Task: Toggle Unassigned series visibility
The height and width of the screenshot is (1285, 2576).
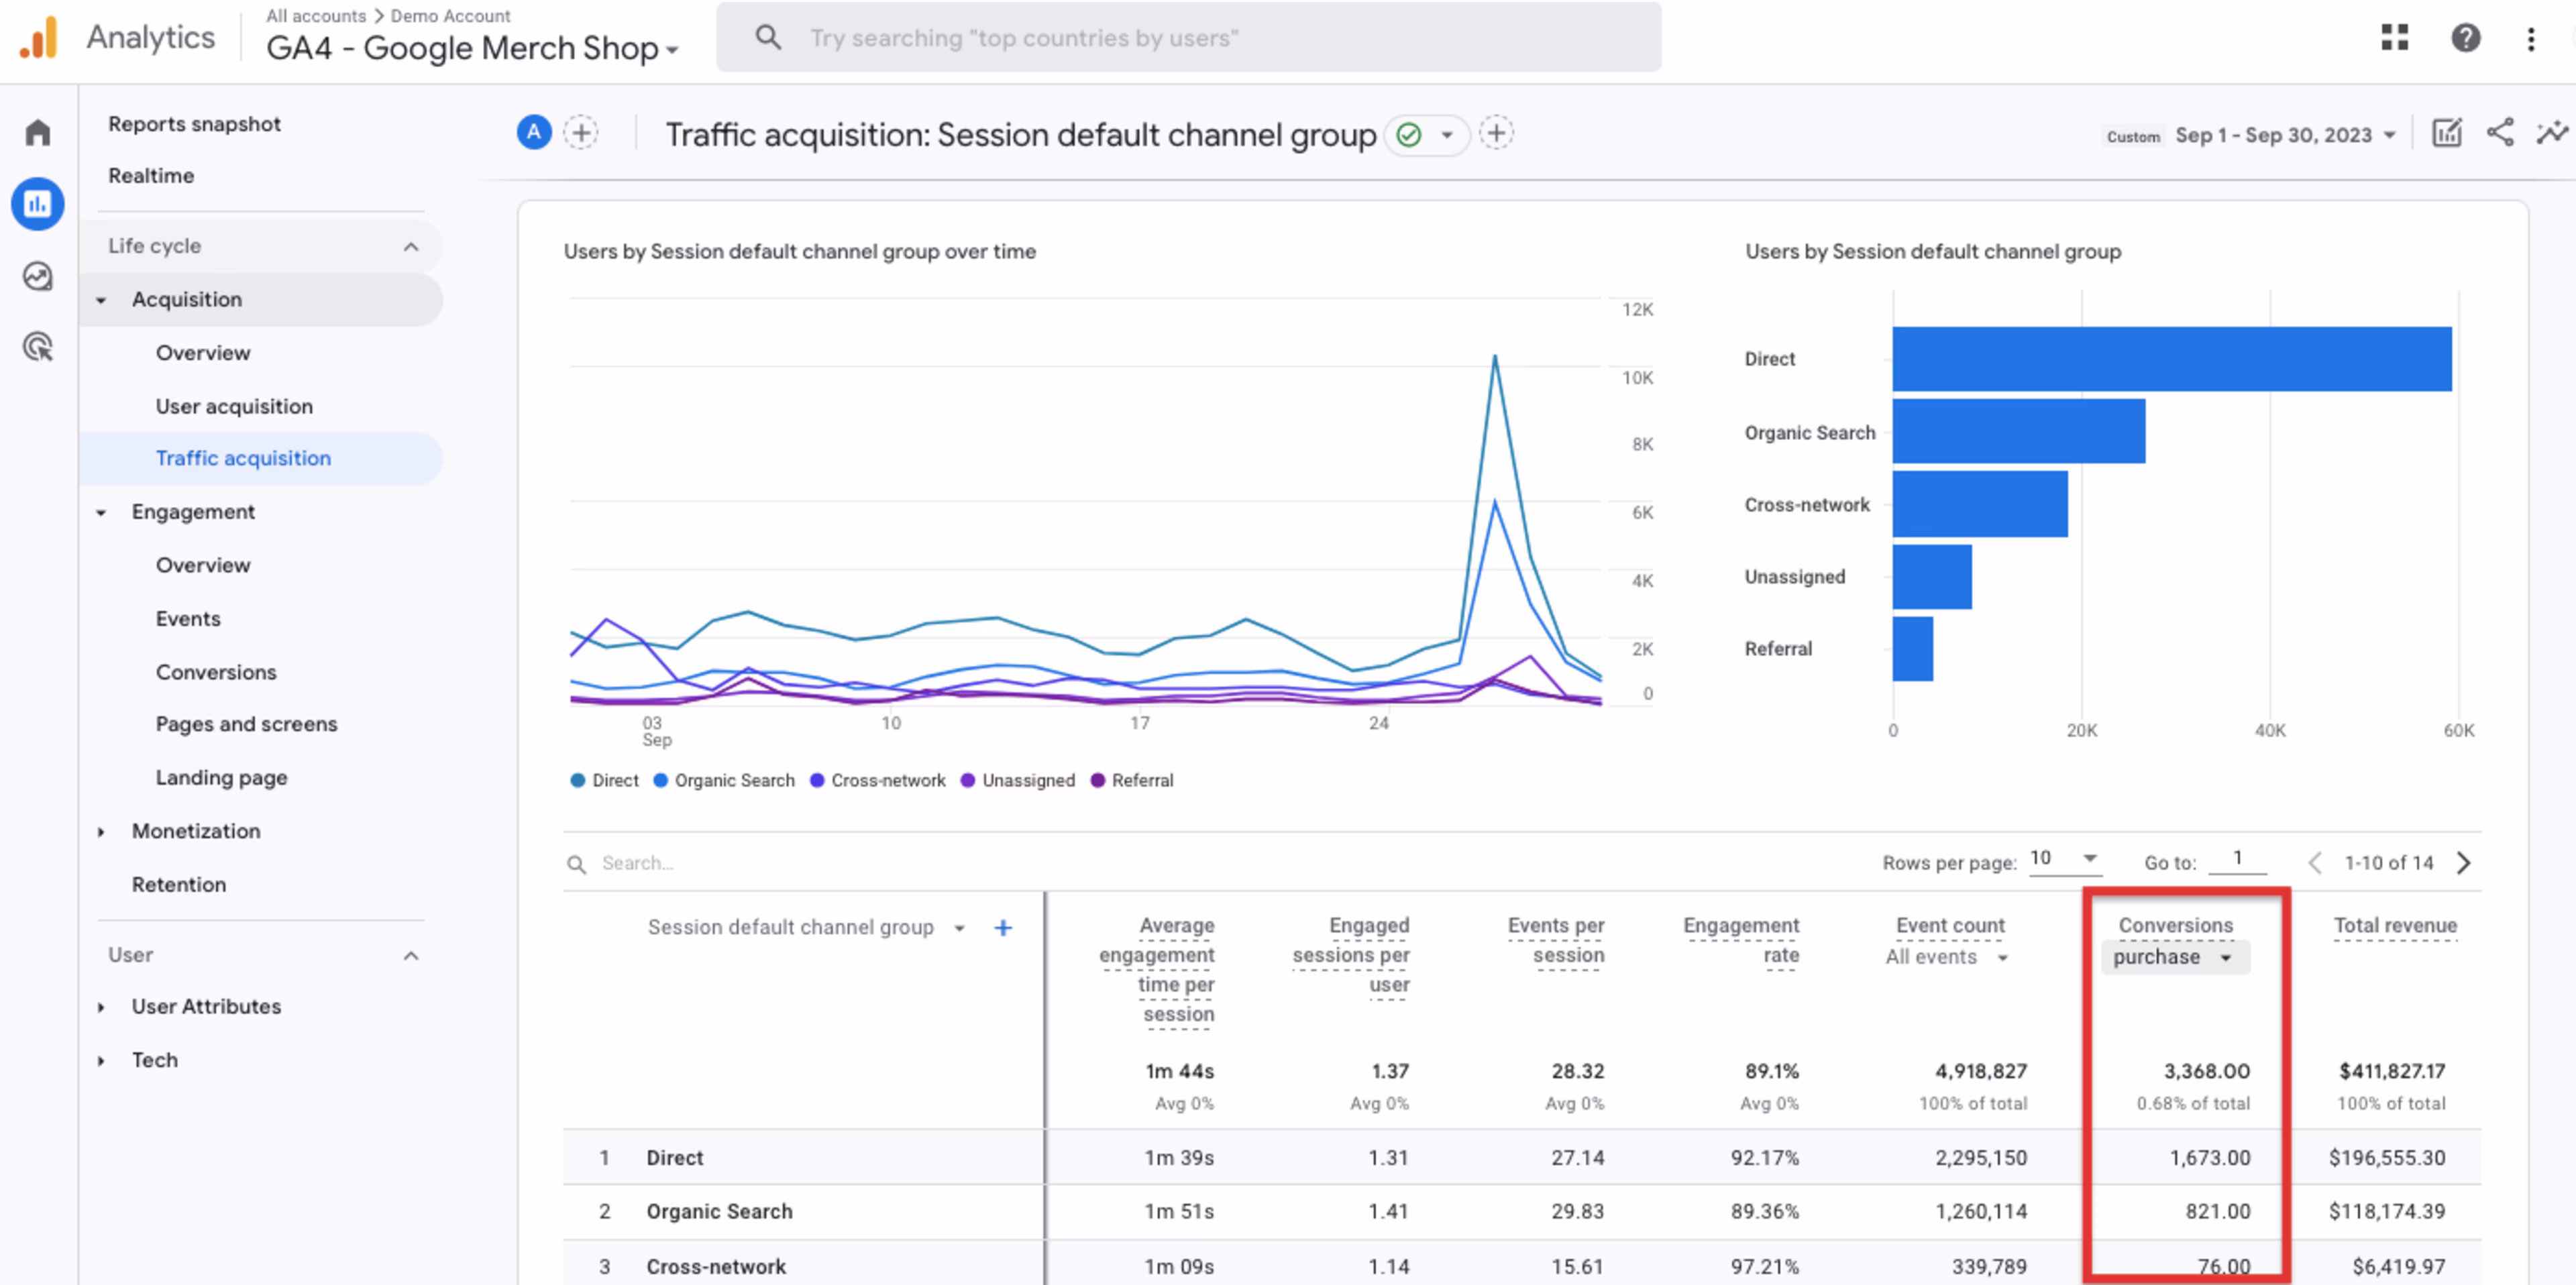Action: point(1017,780)
